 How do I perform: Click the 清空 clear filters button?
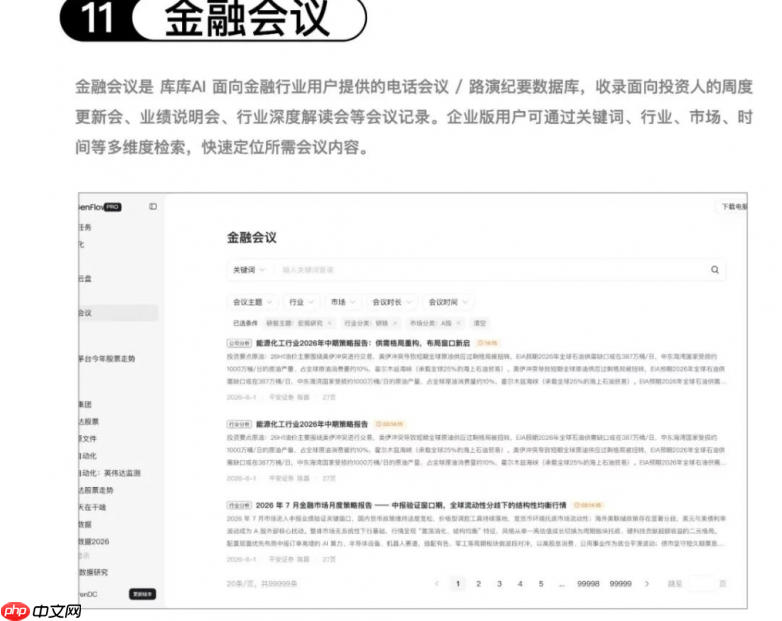tap(480, 323)
